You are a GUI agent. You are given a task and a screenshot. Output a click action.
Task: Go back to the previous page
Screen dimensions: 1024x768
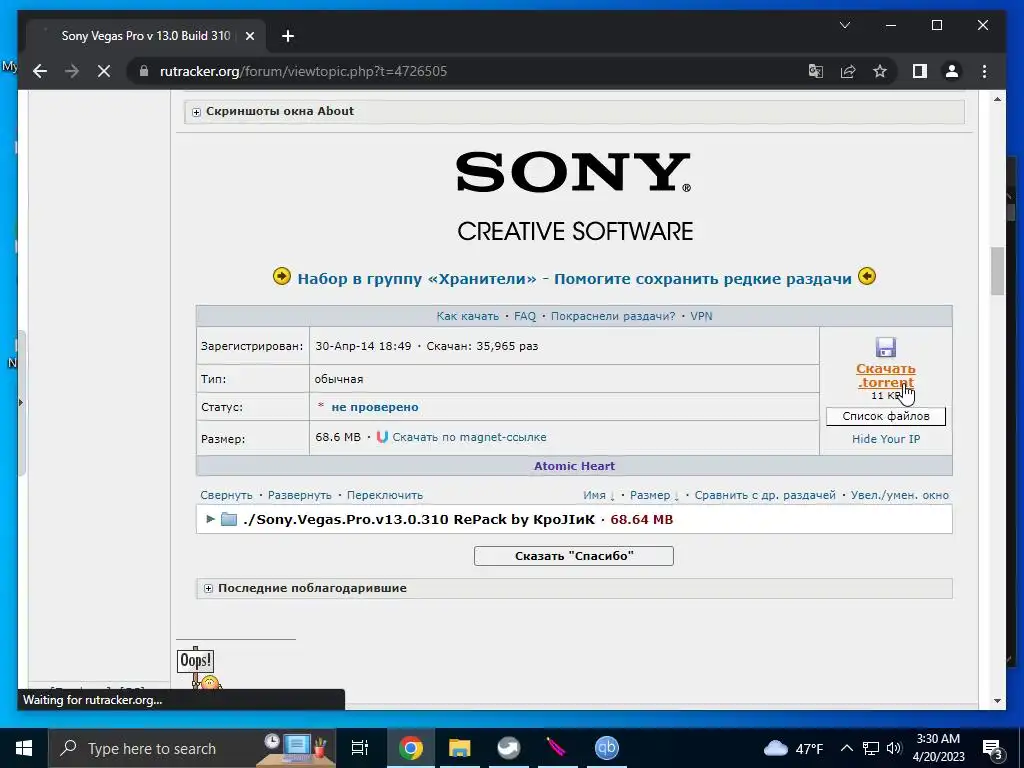click(40, 71)
